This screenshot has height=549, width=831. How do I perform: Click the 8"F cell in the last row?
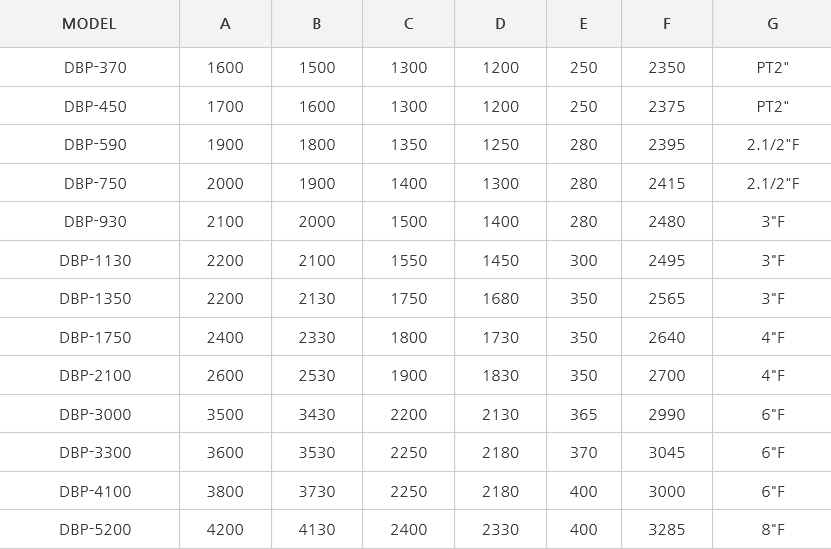[773, 529]
